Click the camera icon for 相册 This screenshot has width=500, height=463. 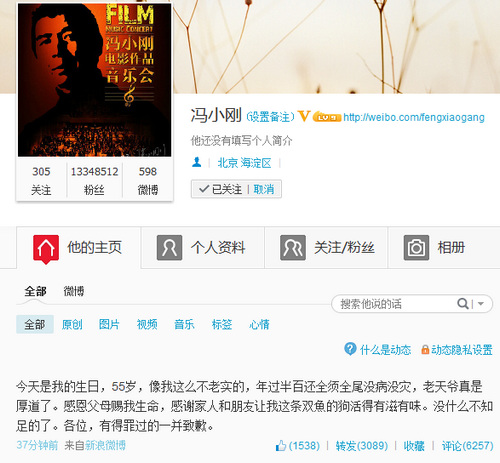click(416, 248)
